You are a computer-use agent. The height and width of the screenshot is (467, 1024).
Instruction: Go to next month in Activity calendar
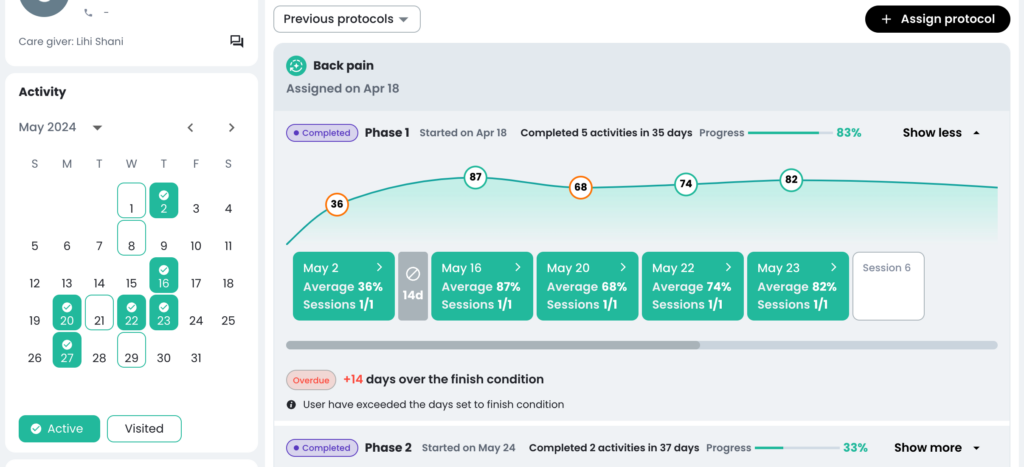(231, 127)
